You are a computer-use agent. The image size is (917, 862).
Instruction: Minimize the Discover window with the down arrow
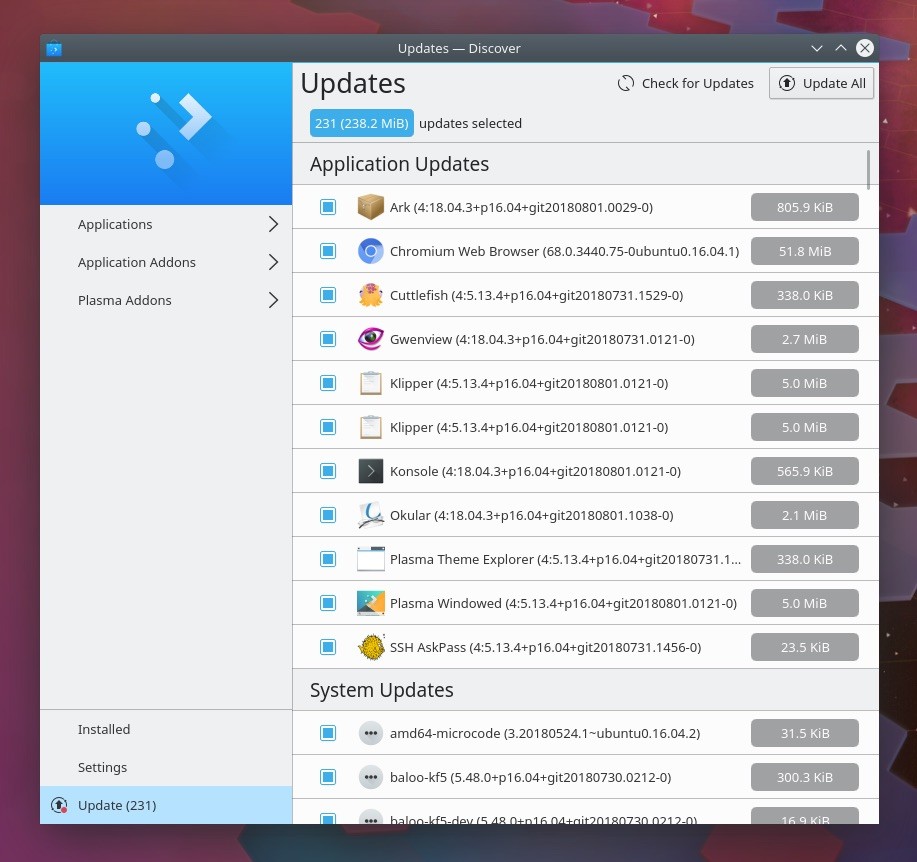point(816,48)
